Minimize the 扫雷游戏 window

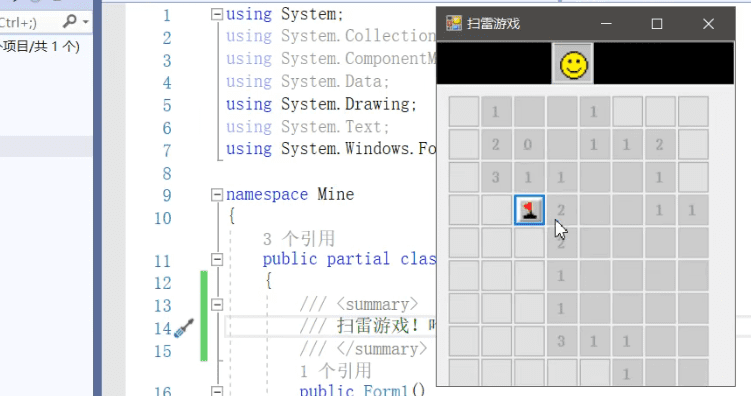tap(606, 23)
